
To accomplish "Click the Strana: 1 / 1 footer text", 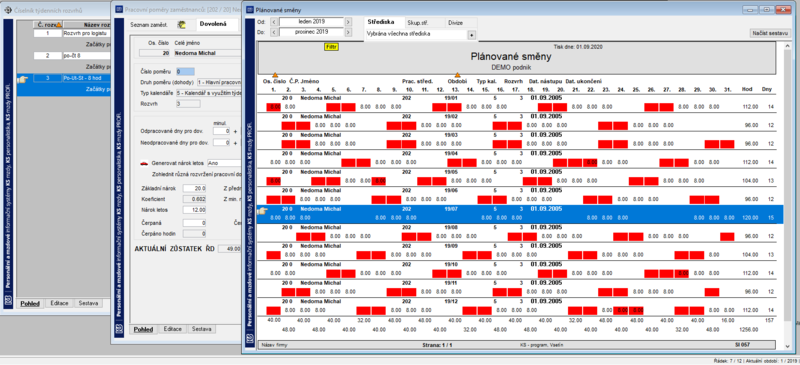I will [x=437, y=346].
